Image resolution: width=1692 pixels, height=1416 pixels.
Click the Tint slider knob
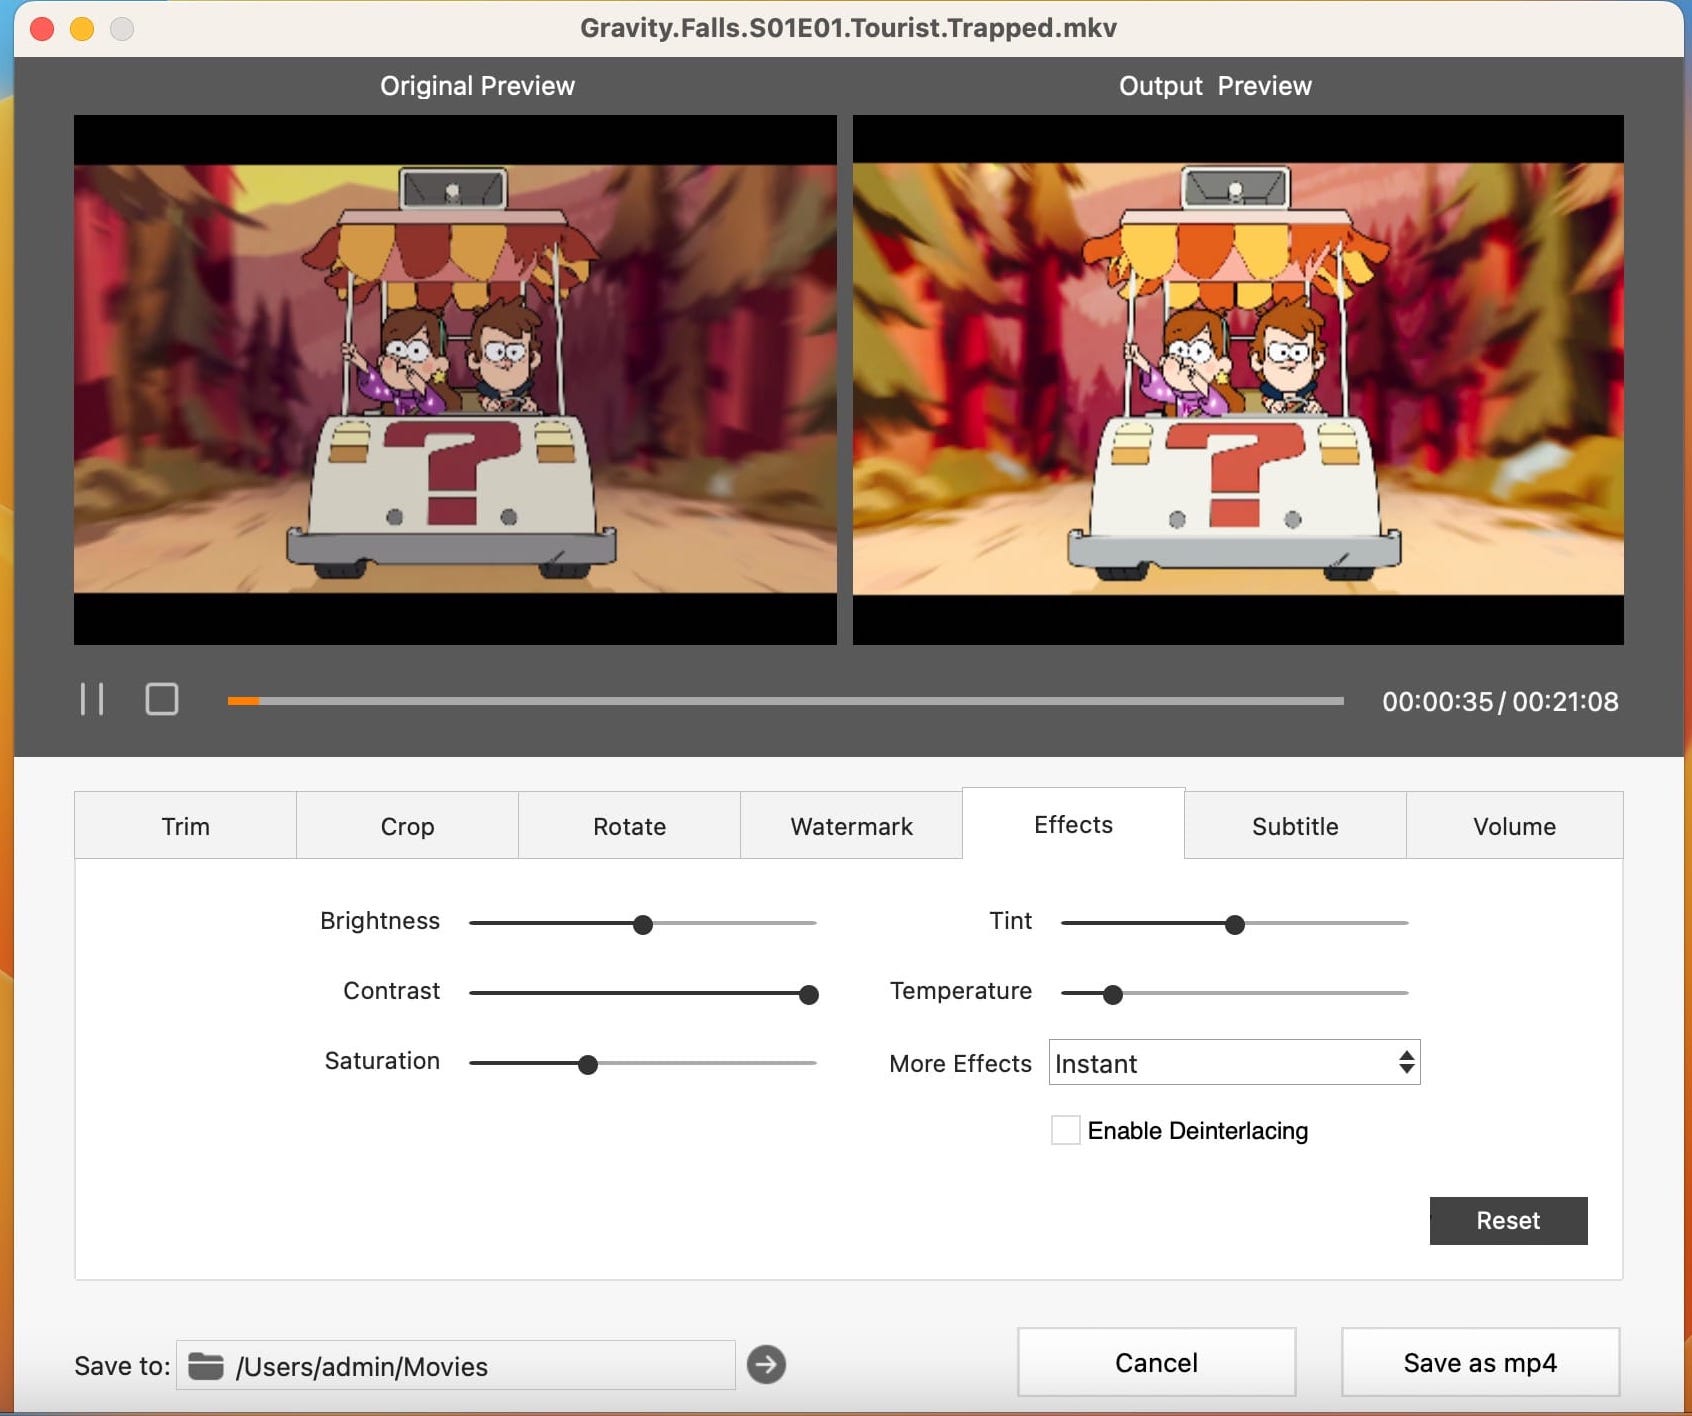(1235, 924)
